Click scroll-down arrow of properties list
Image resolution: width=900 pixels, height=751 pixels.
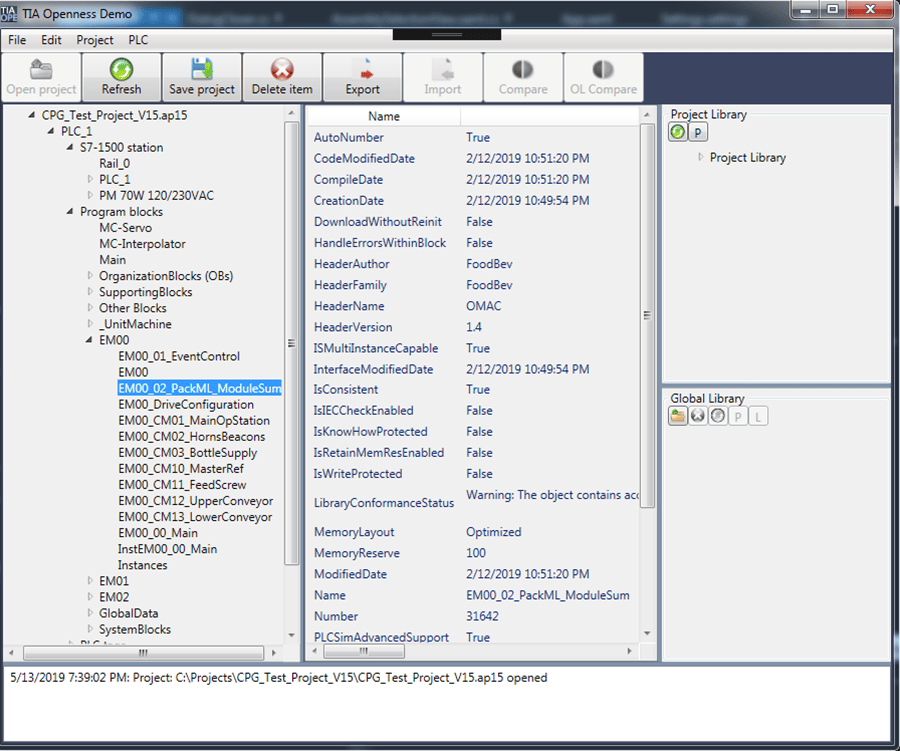(x=647, y=633)
